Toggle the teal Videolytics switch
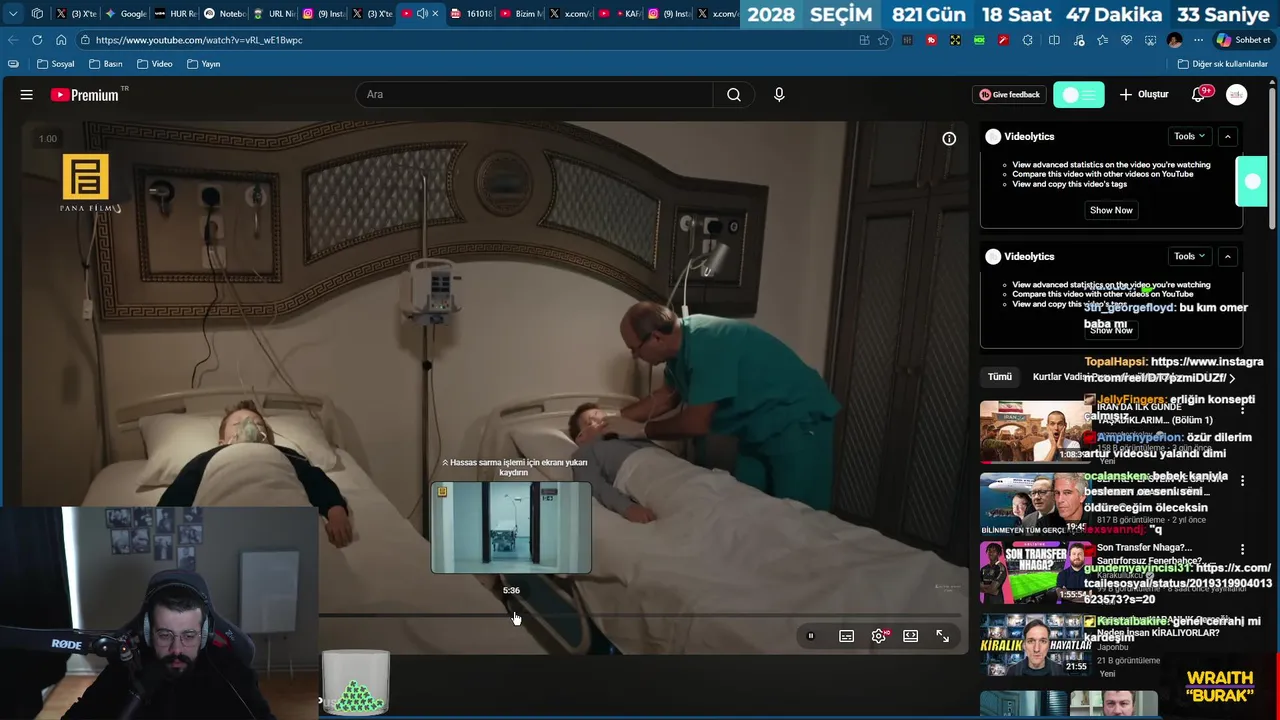Screen dimensions: 1280x720 pos(1079,95)
